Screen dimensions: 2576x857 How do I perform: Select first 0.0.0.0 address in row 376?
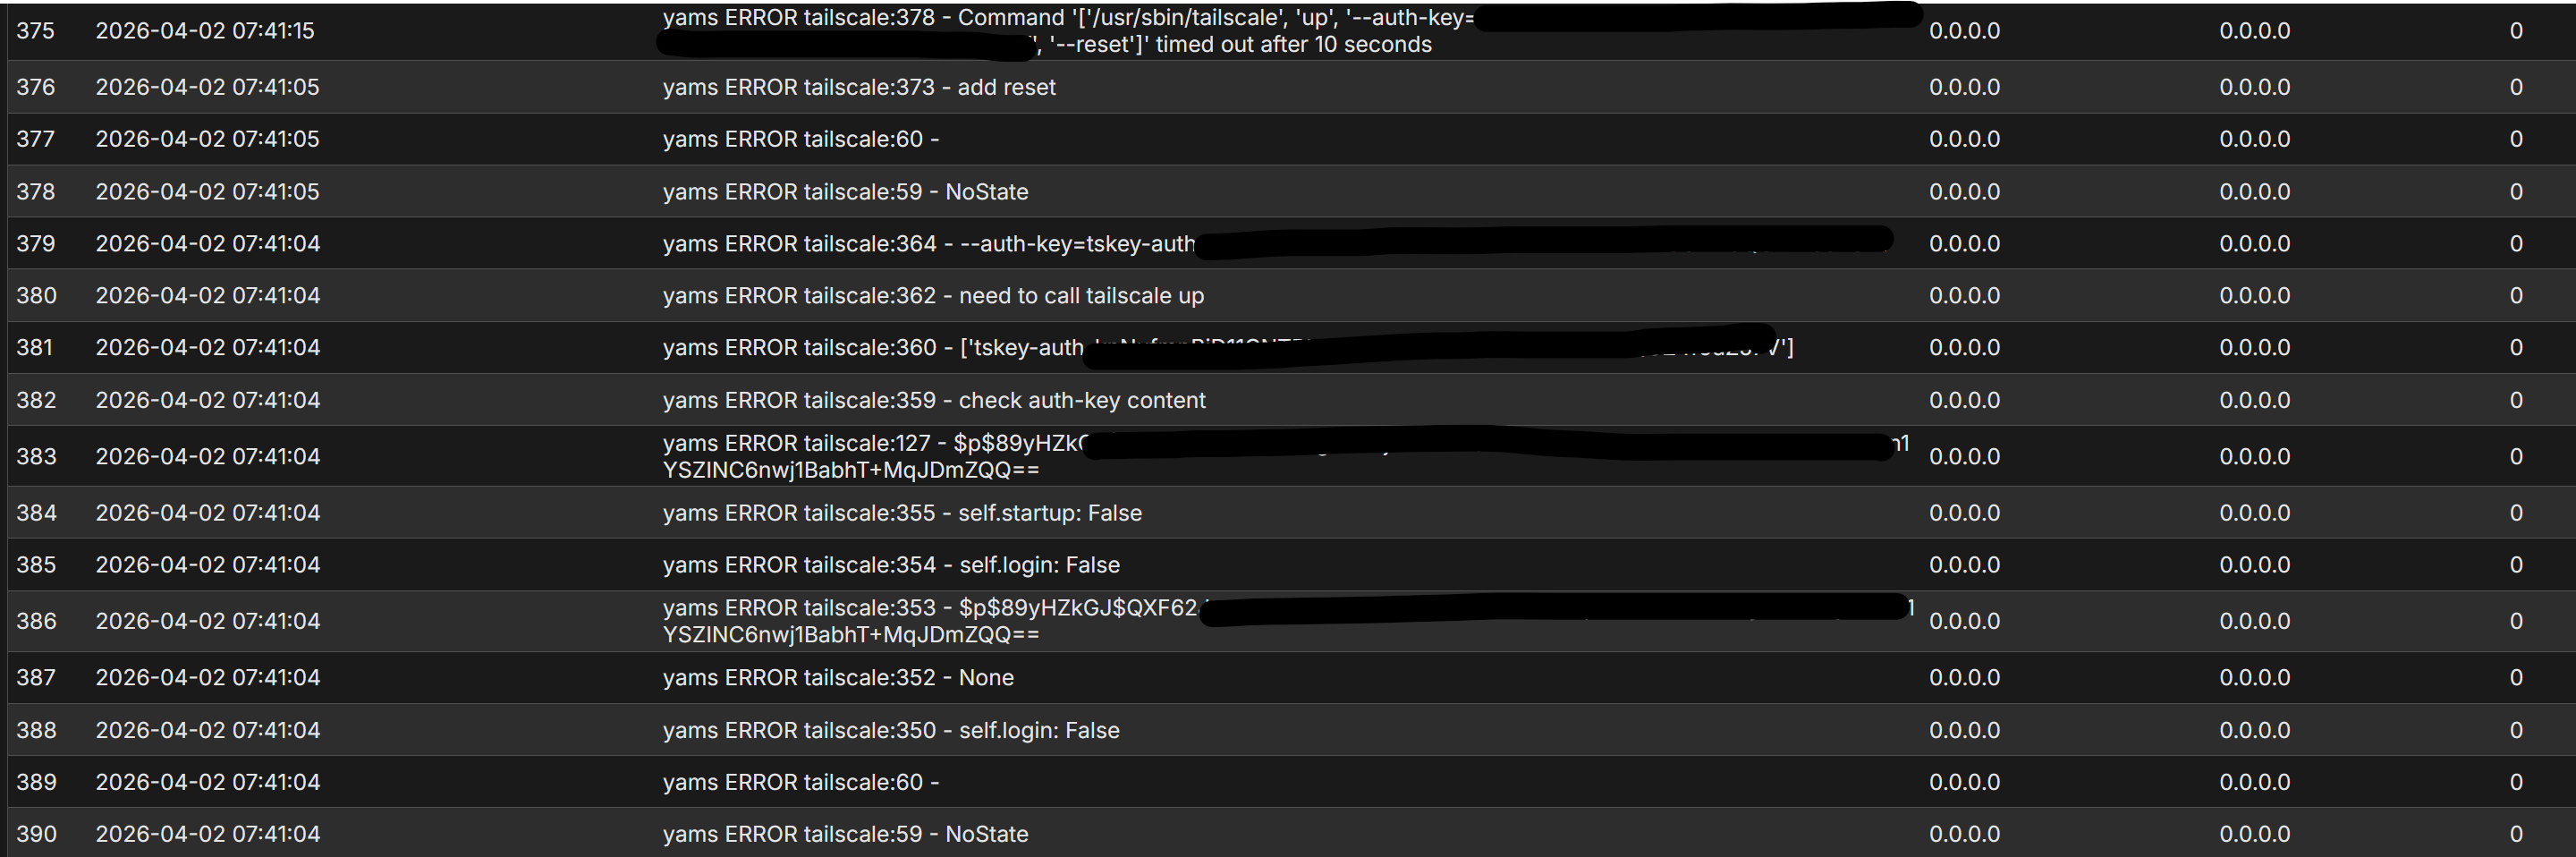coord(1964,87)
